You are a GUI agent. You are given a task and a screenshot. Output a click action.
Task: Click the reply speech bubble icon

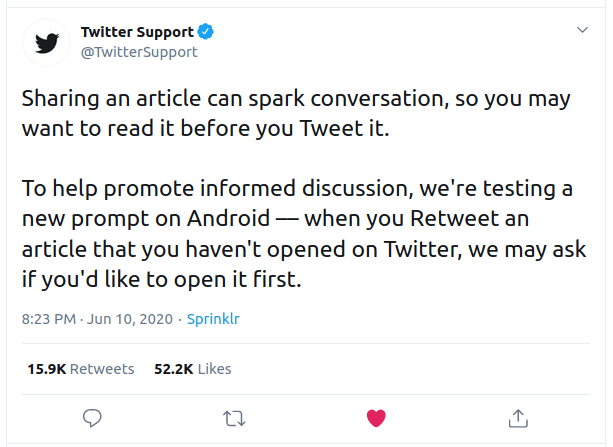(x=92, y=415)
